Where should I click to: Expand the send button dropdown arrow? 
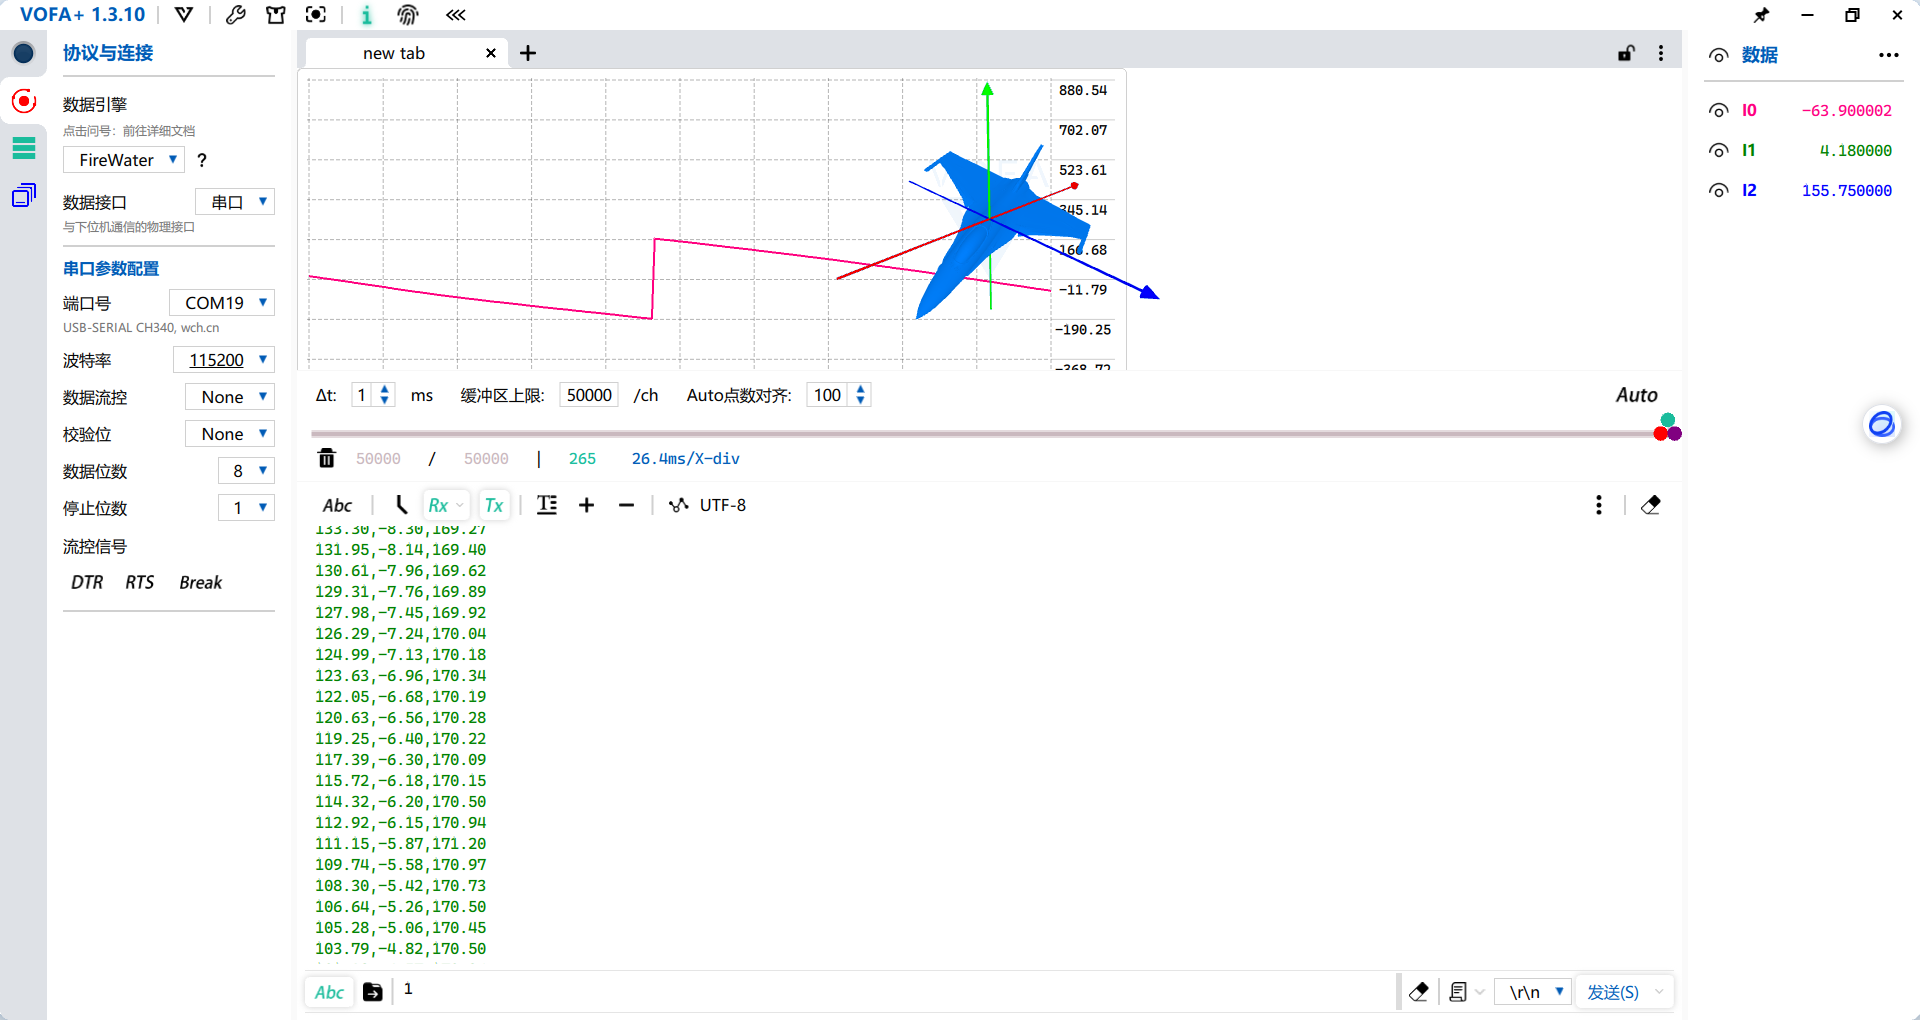(x=1660, y=992)
